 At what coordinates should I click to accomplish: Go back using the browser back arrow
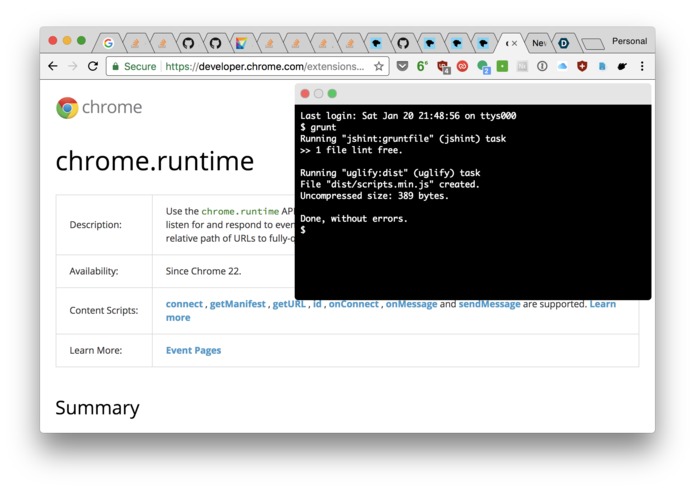[53, 66]
